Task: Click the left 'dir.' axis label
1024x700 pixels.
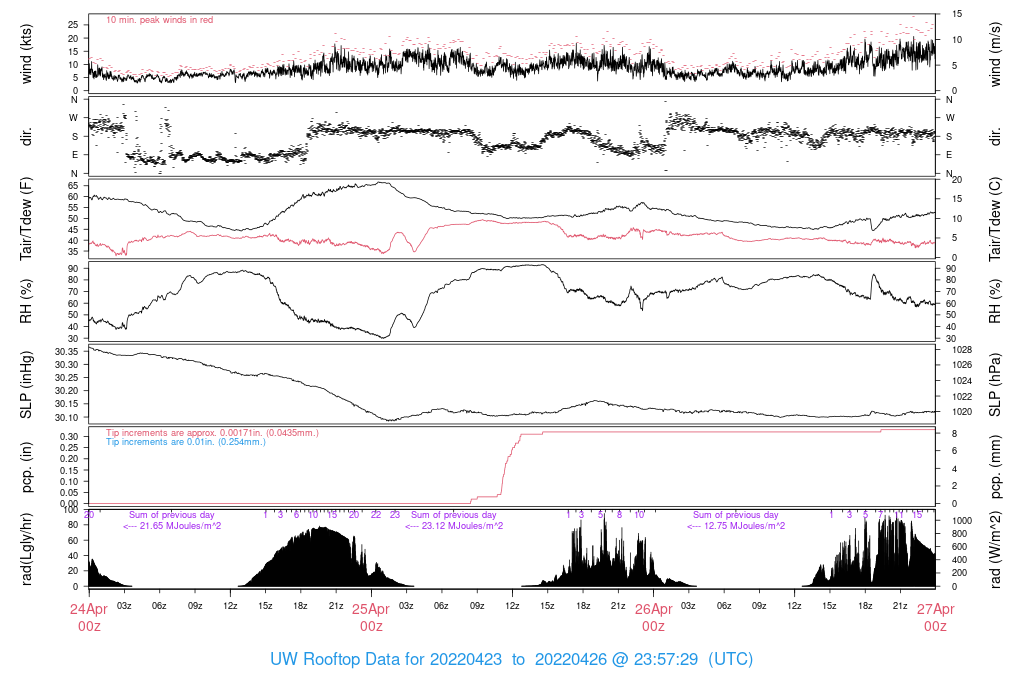Action: [26, 137]
